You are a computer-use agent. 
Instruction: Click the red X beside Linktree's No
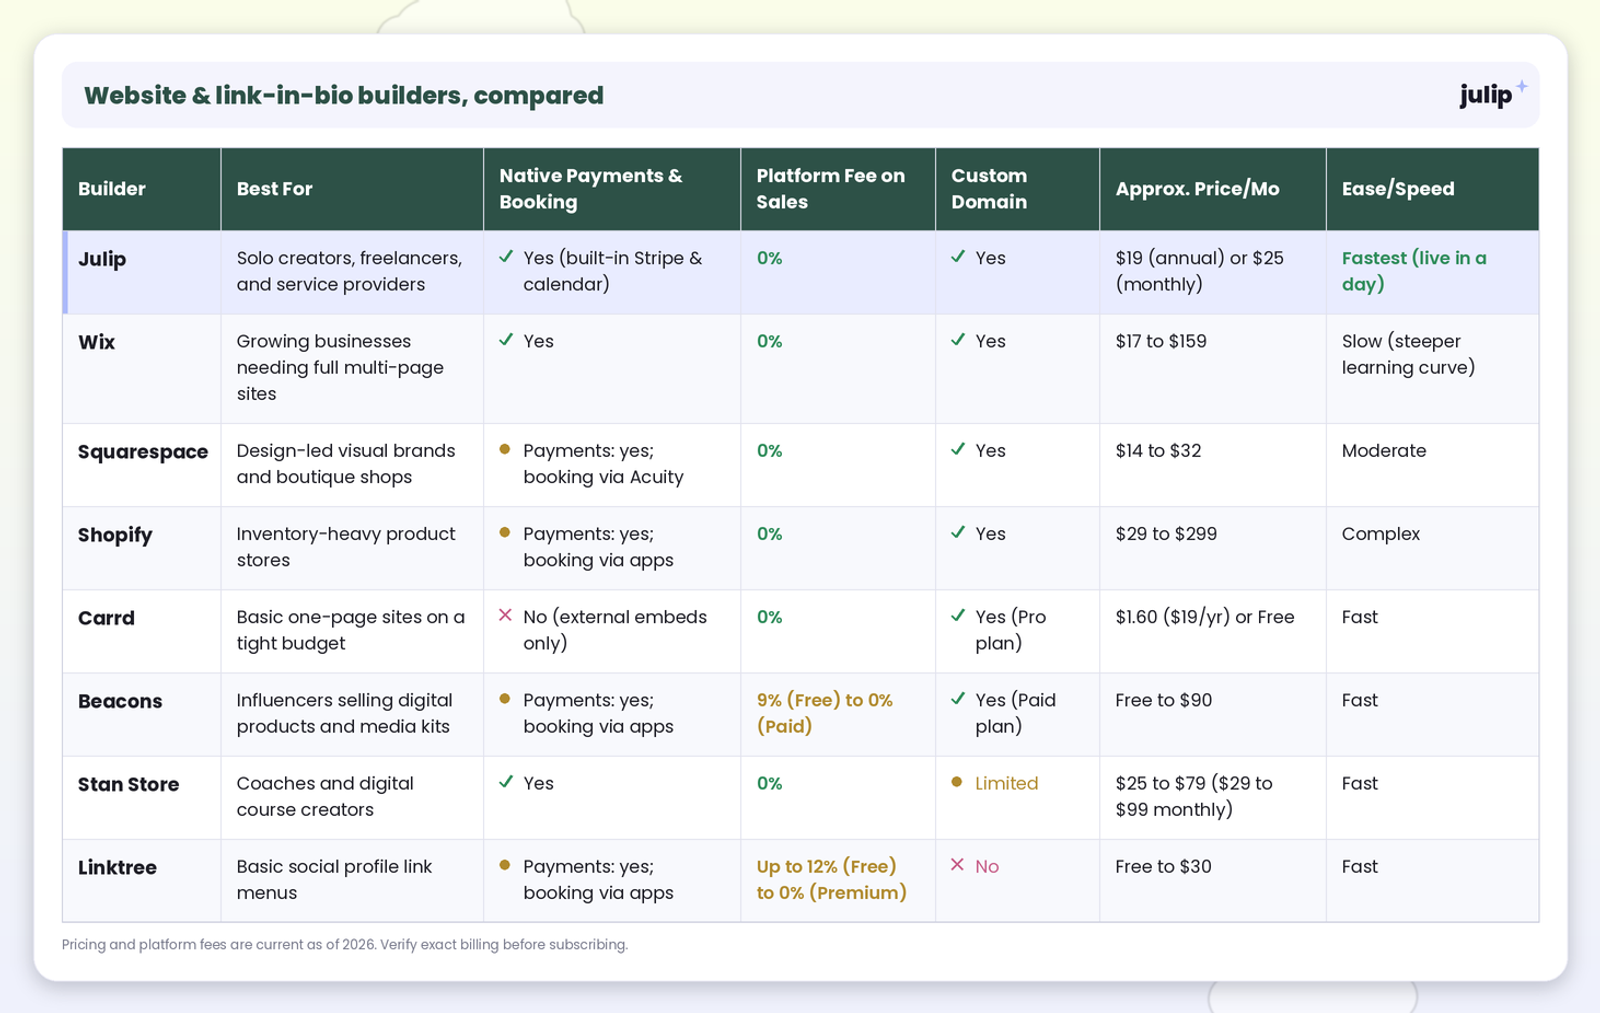pyautogui.click(x=957, y=865)
